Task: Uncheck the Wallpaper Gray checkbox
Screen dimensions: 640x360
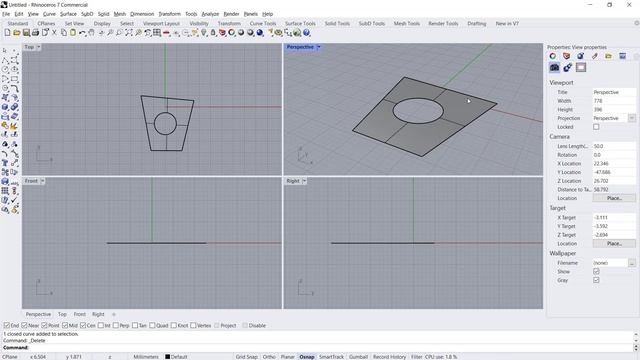Action: (x=596, y=280)
